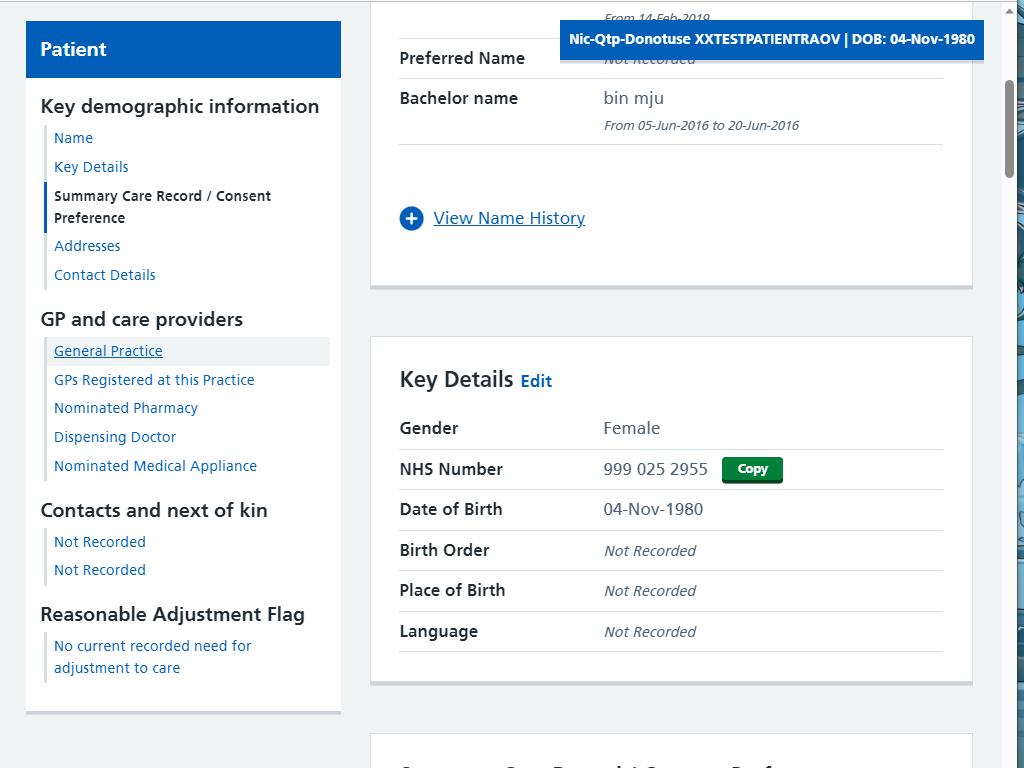
Task: Click the Gender value Female
Action: [x=632, y=428]
